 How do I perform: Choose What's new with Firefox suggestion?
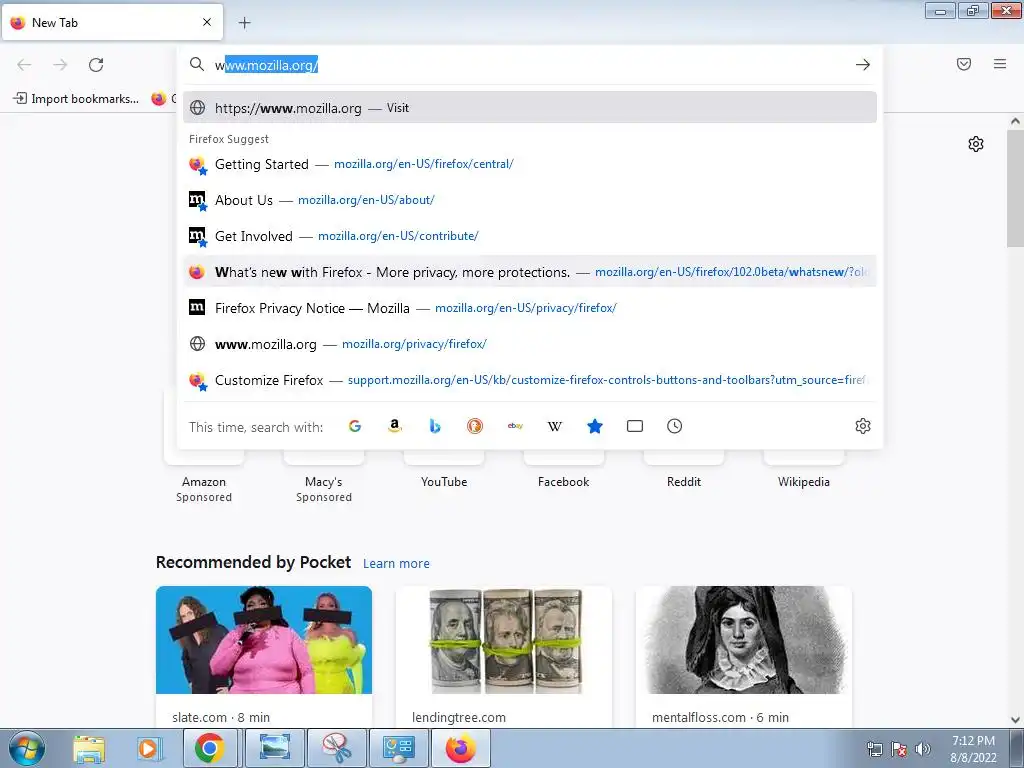[530, 272]
